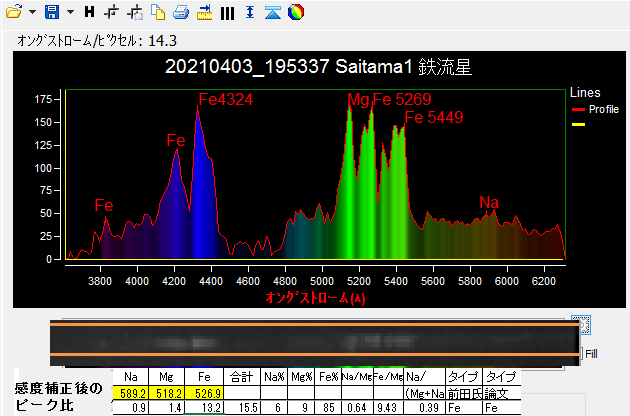
Task: Open calibration with the yellow ruler icon
Action: 204,12
